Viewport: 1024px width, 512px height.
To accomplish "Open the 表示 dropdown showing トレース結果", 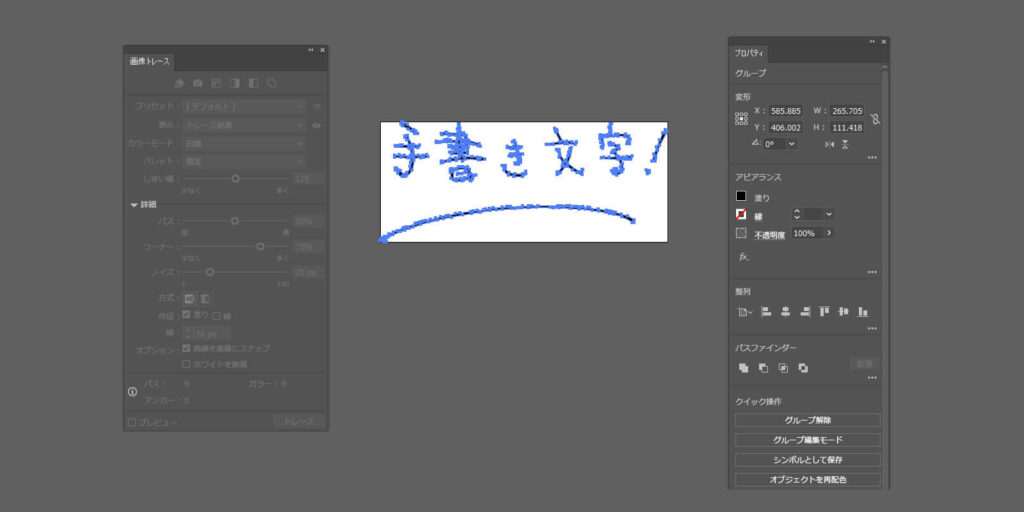I will [x=244, y=125].
